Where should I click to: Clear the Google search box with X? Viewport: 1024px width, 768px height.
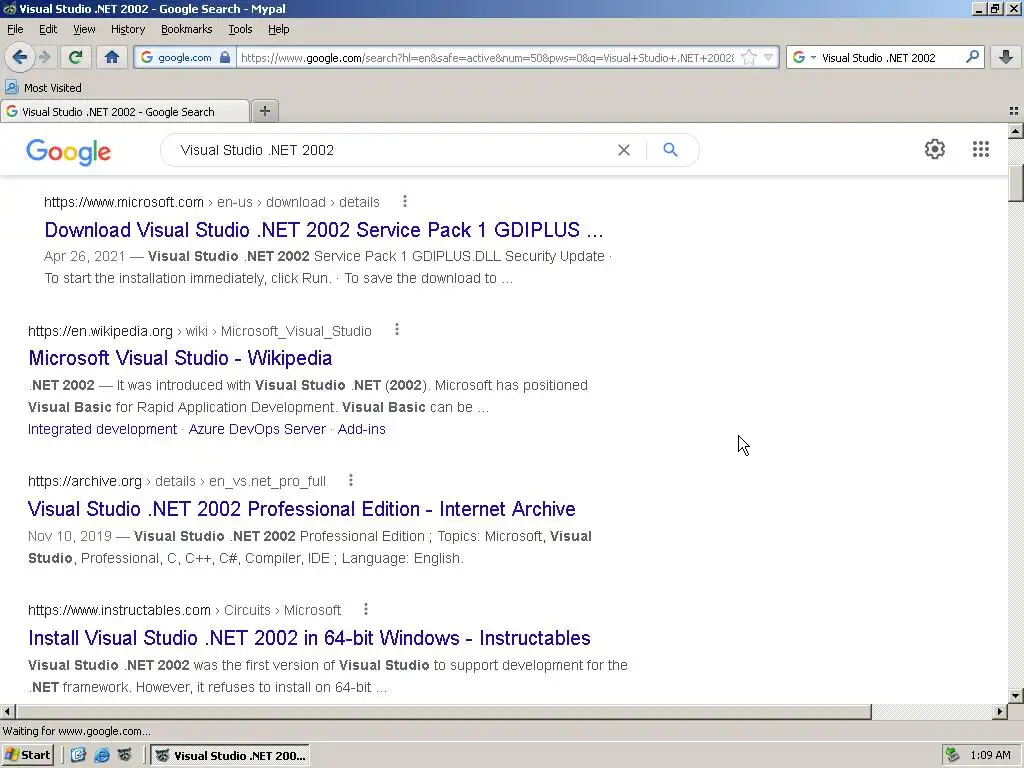pyautogui.click(x=624, y=150)
